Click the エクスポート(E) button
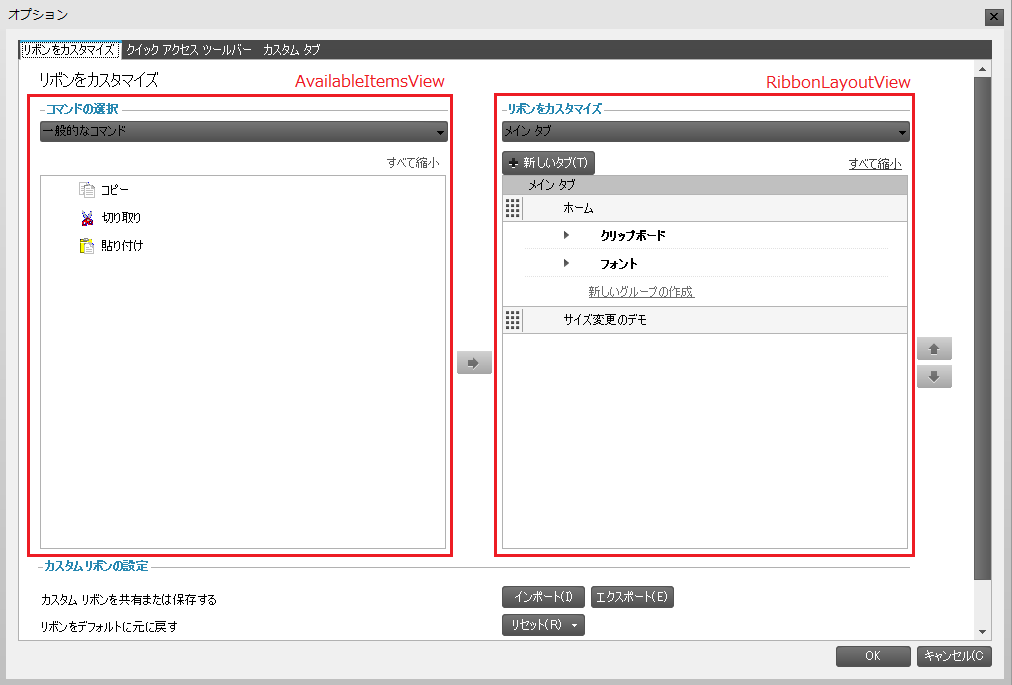1012x685 pixels. click(632, 596)
